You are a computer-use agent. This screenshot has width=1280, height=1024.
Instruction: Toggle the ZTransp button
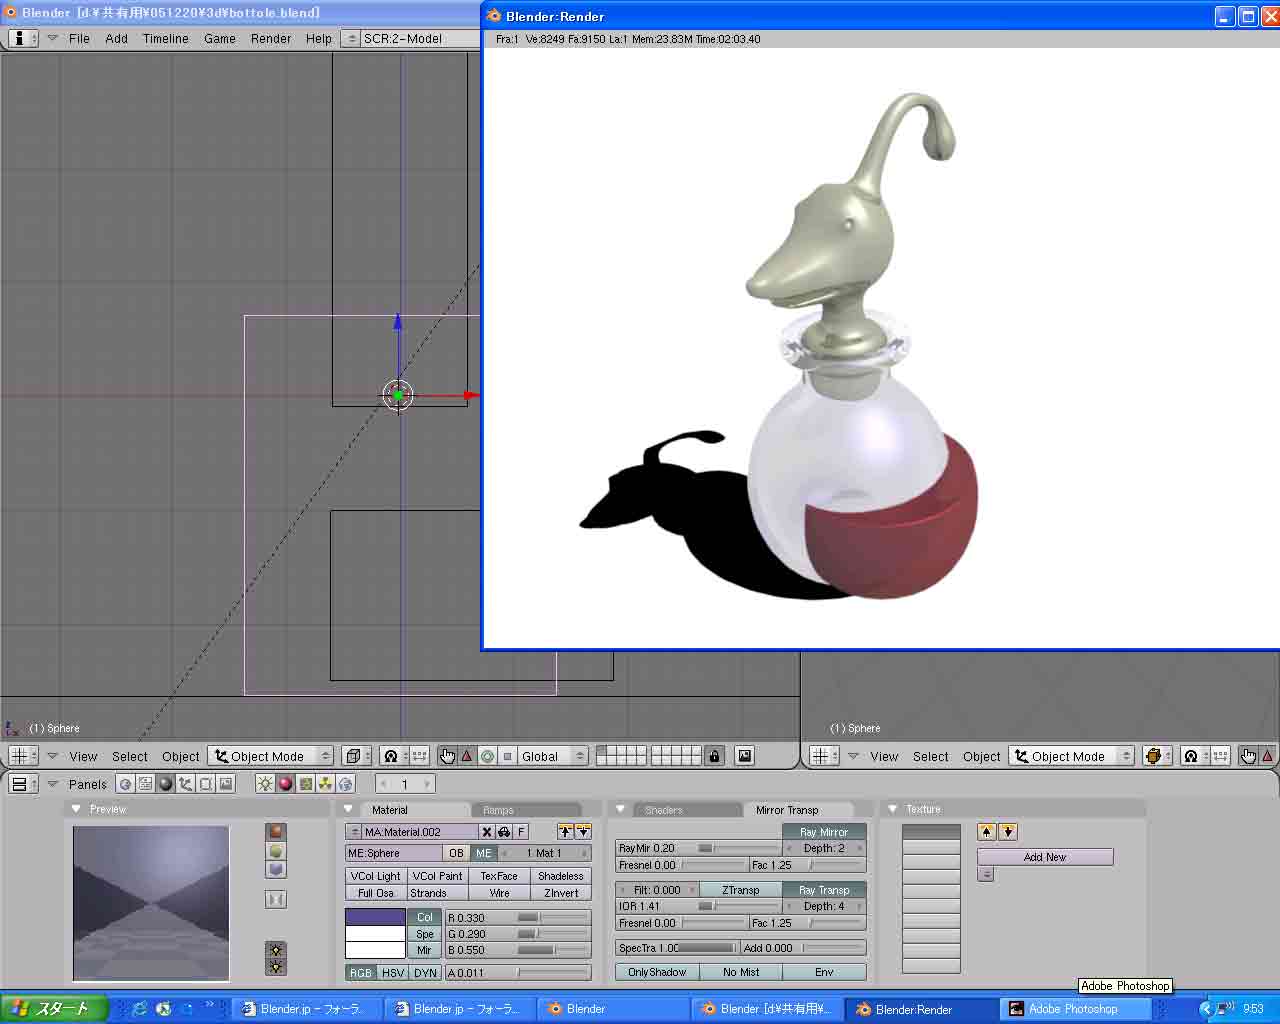tap(740, 890)
